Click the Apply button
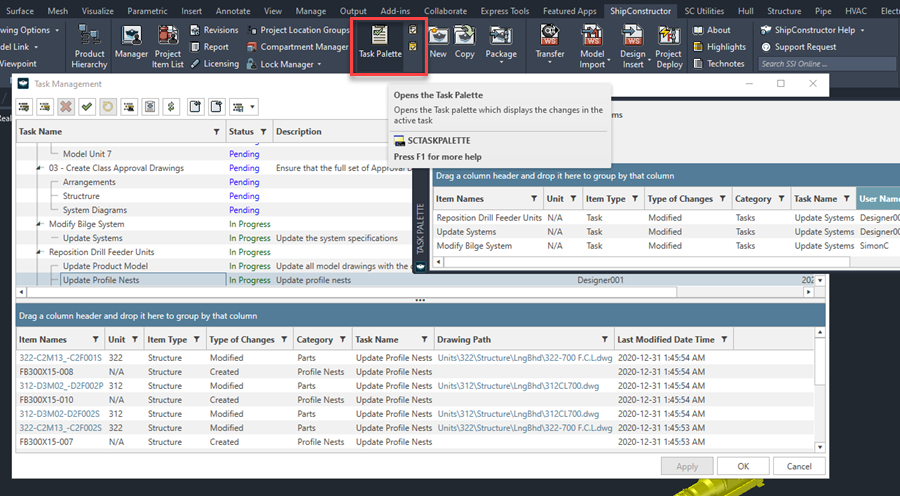Screen dimensions: 900x496 [x=687, y=466]
